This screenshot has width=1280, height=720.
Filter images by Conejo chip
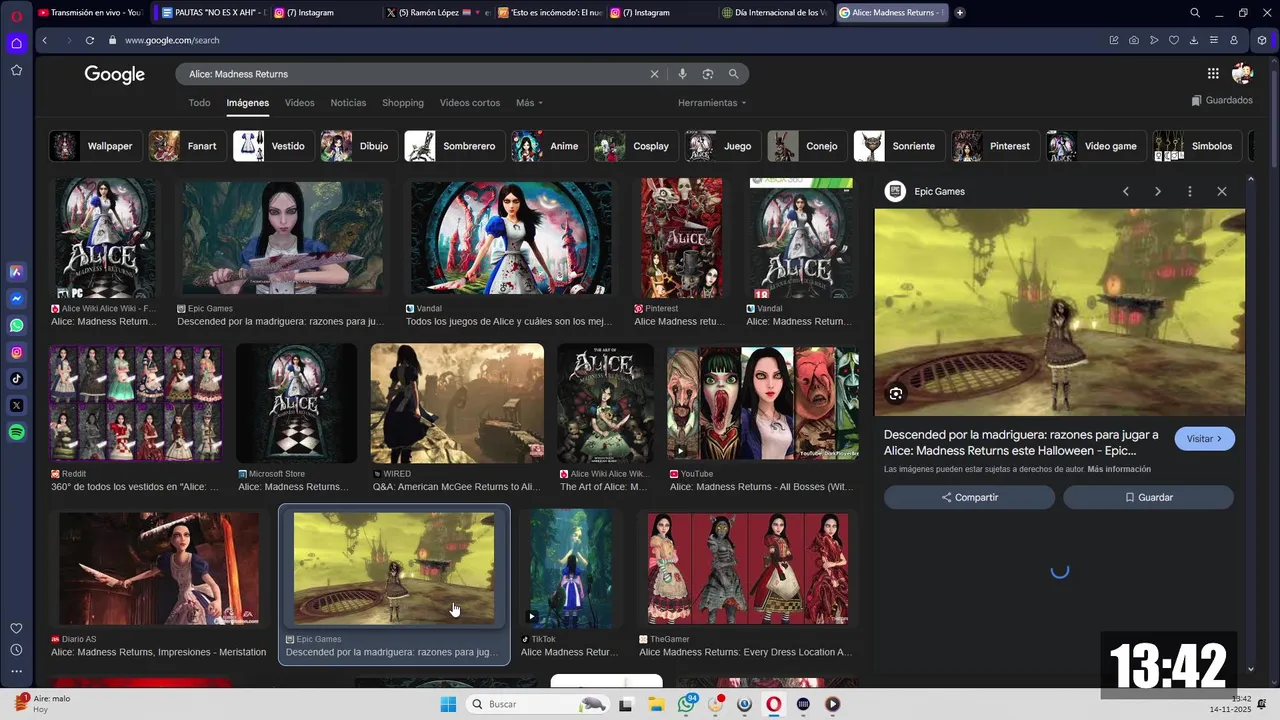(x=807, y=146)
